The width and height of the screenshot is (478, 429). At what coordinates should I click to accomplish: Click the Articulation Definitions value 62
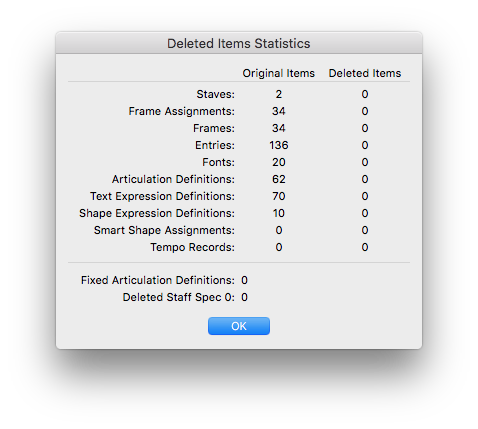[279, 179]
